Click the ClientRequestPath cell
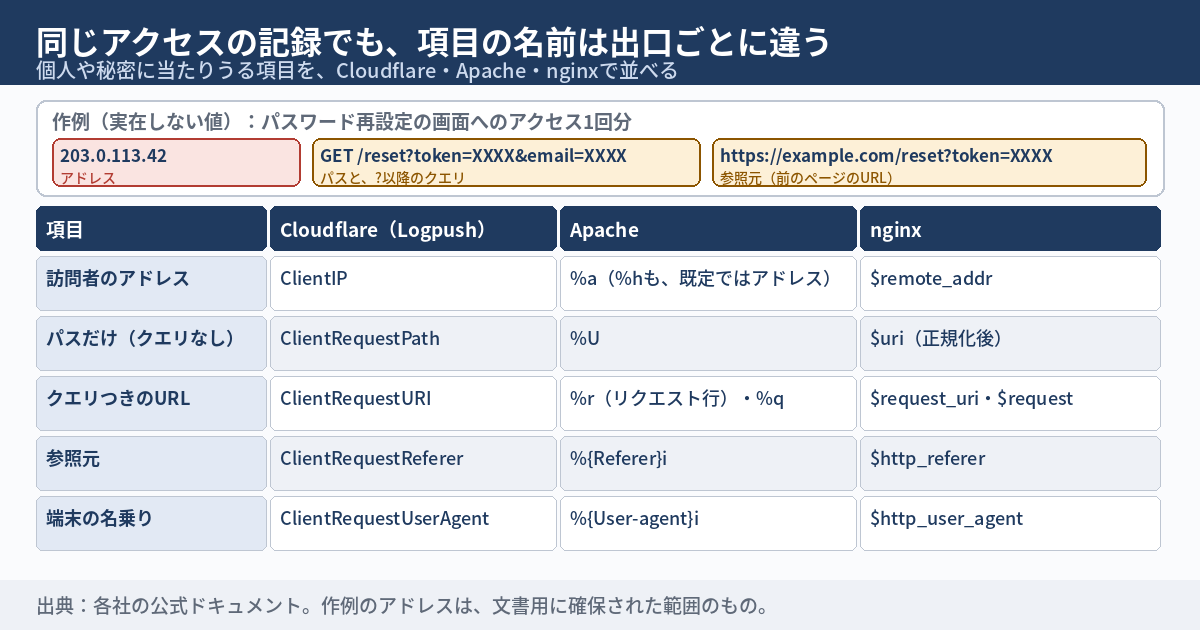This screenshot has height=630, width=1200. pos(413,343)
